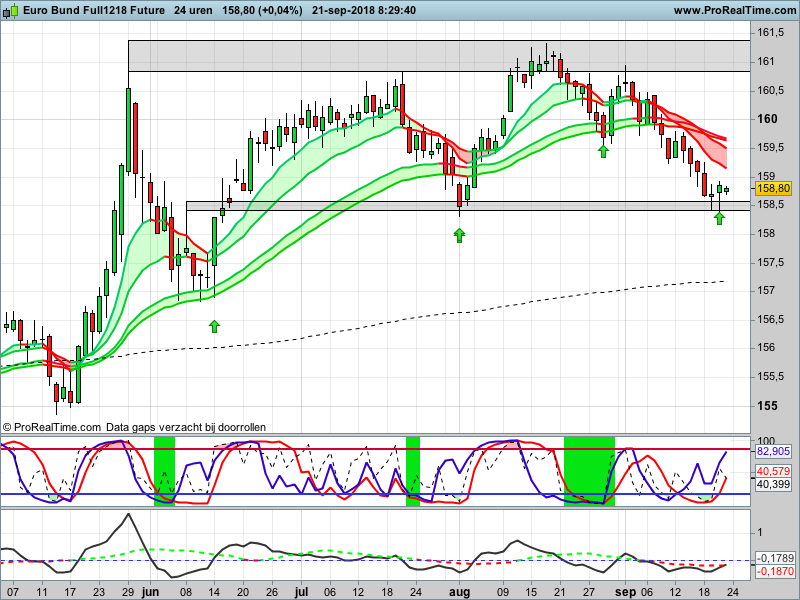
Task: Click the -0,1789 value in bottom panel
Action: coord(774,558)
